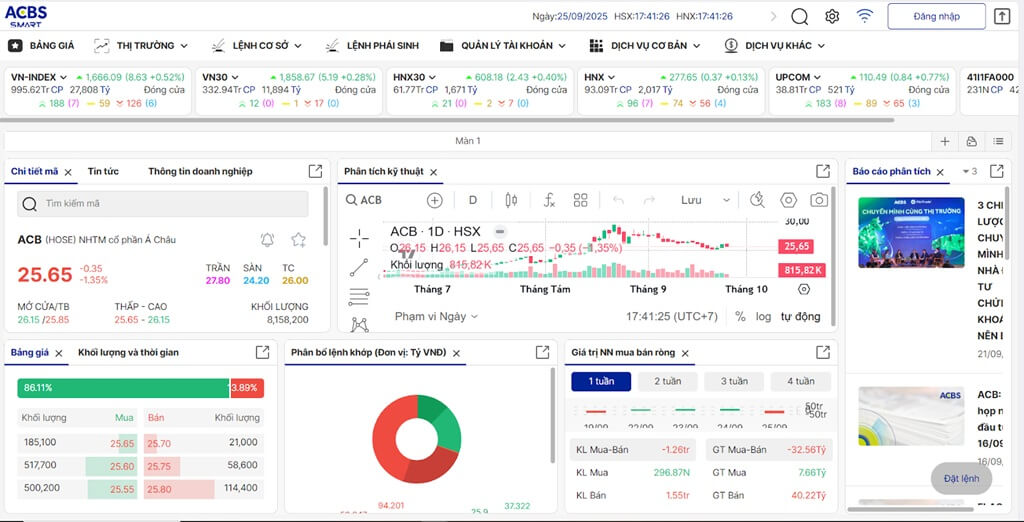Click the add symbol compare plus icon
The width and height of the screenshot is (1024, 522).
[x=434, y=200]
